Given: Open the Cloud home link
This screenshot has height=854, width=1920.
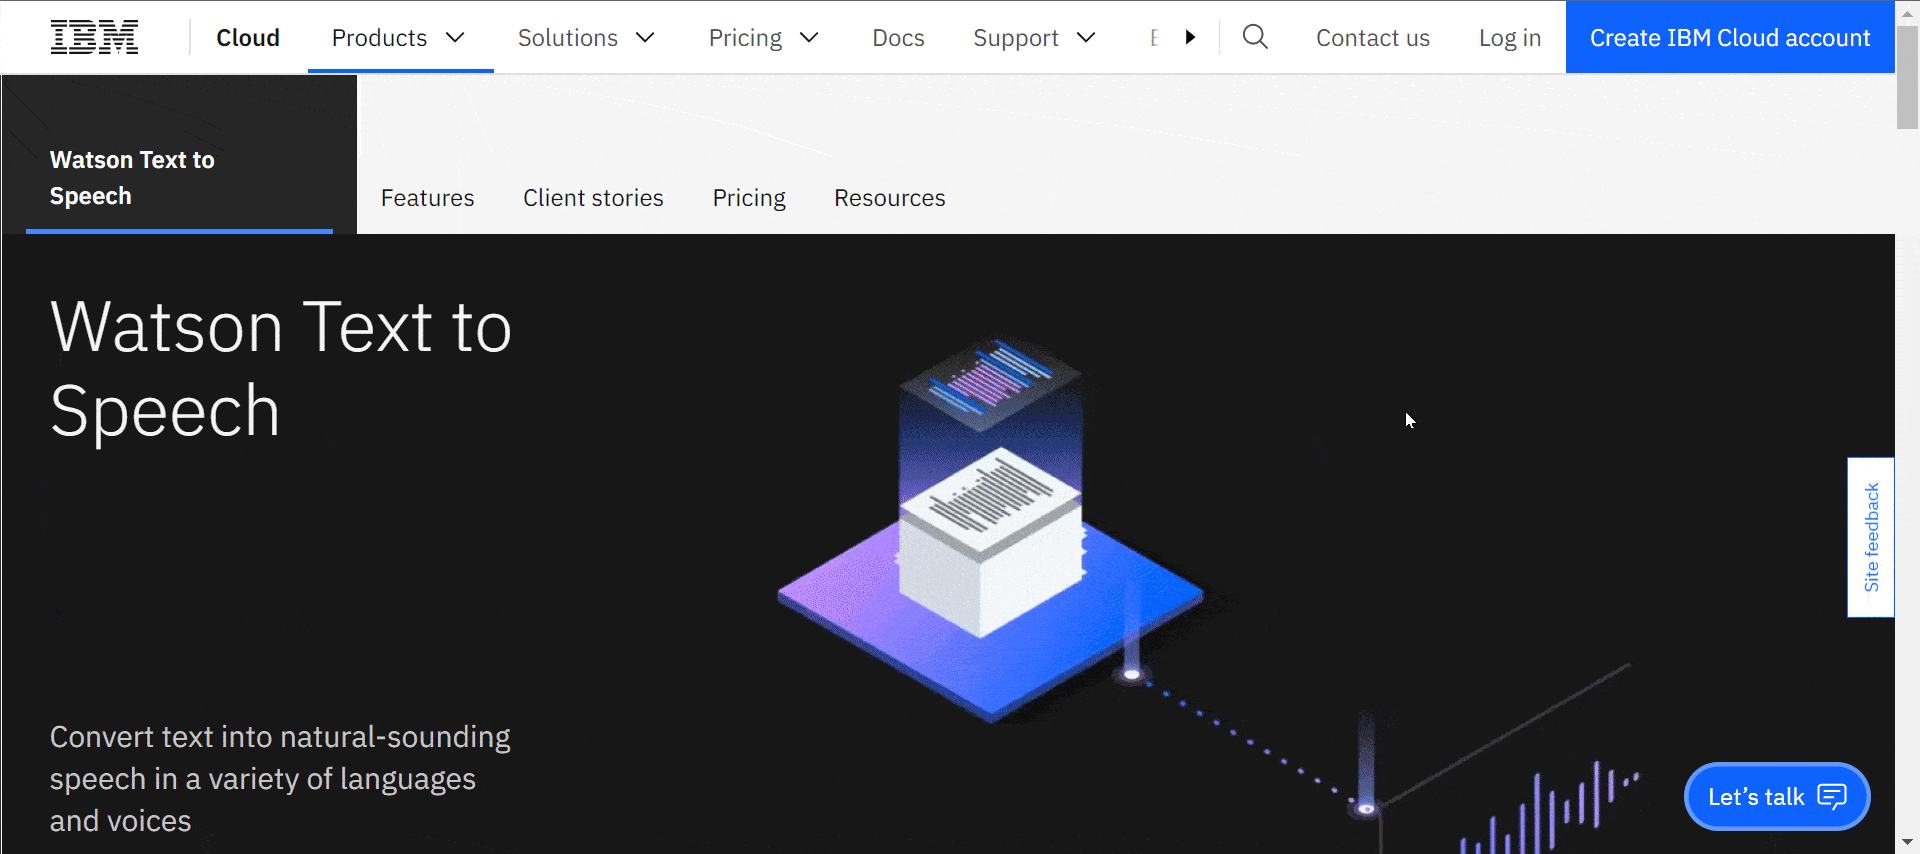Looking at the screenshot, I should pos(248,38).
